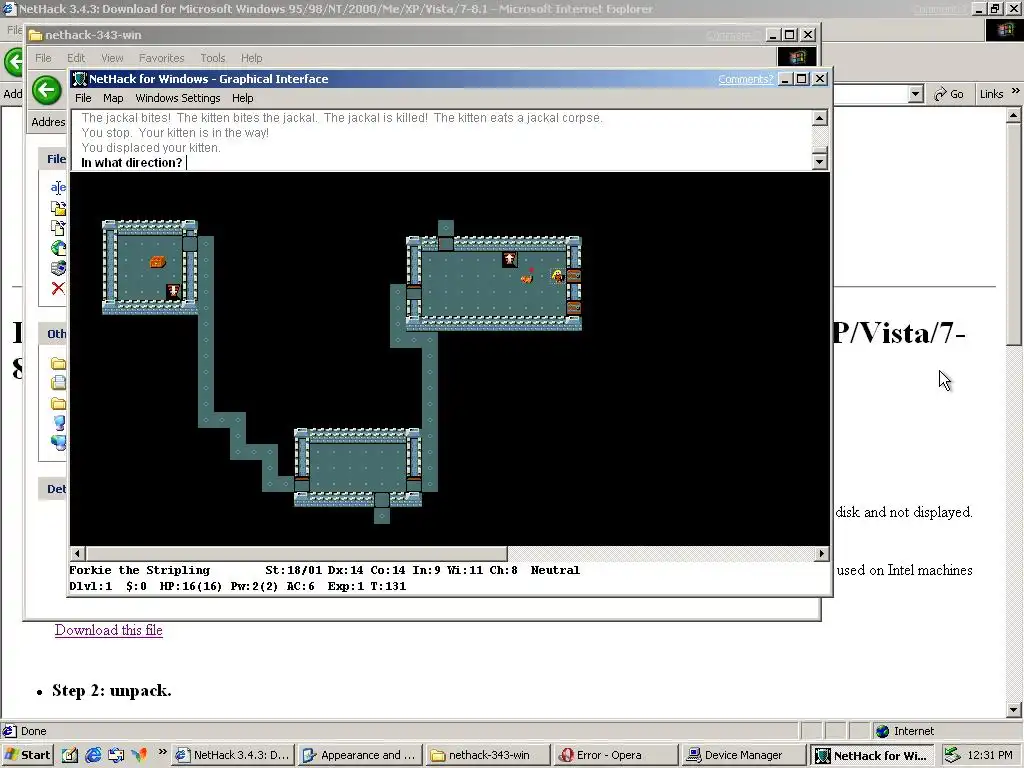Screen dimensions: 1024x768
Task: Expand the quick launch overflow chevron
Action: 162,752
